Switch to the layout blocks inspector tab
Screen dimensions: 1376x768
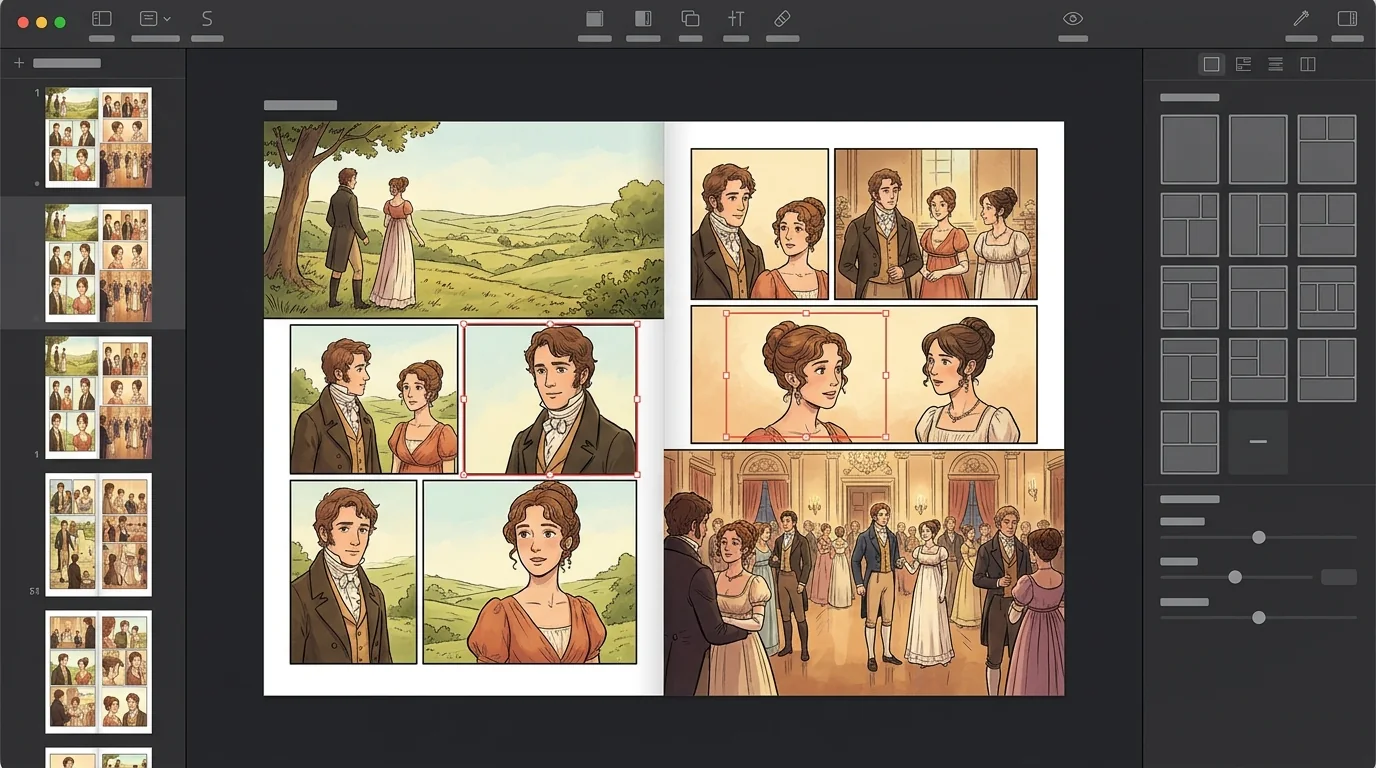[1243, 64]
